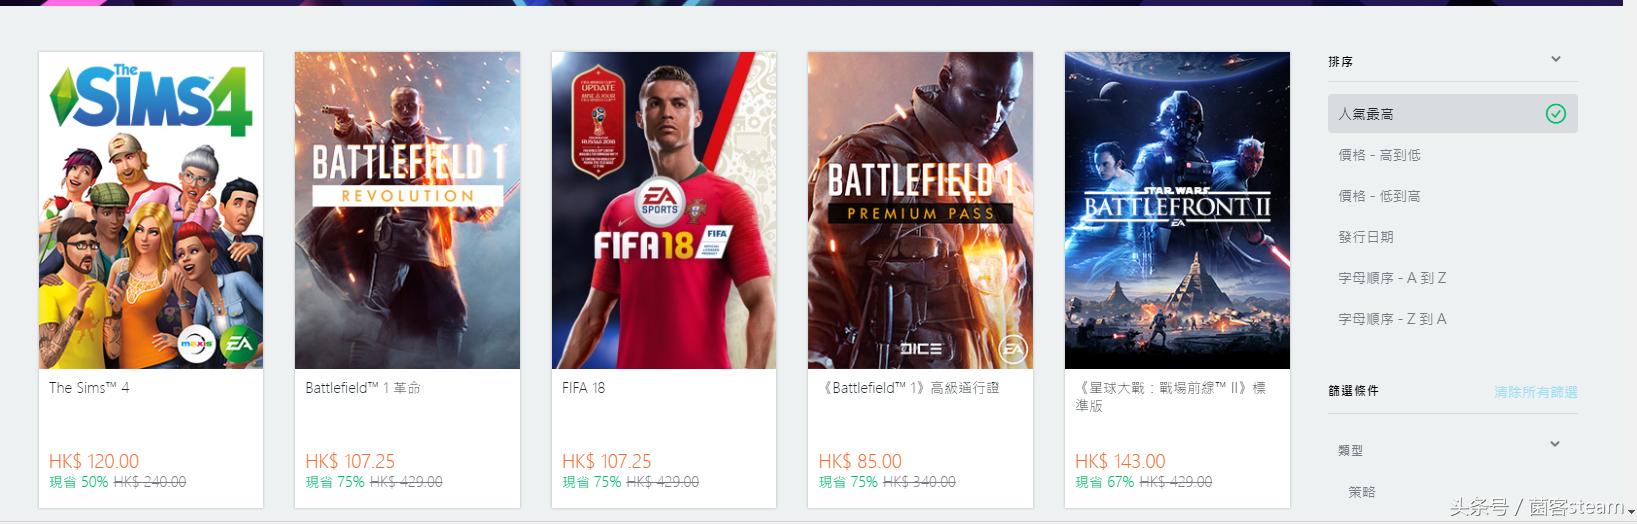This screenshot has height=524, width=1637.
Task: Sort by 發行日期
Action: 1365,237
